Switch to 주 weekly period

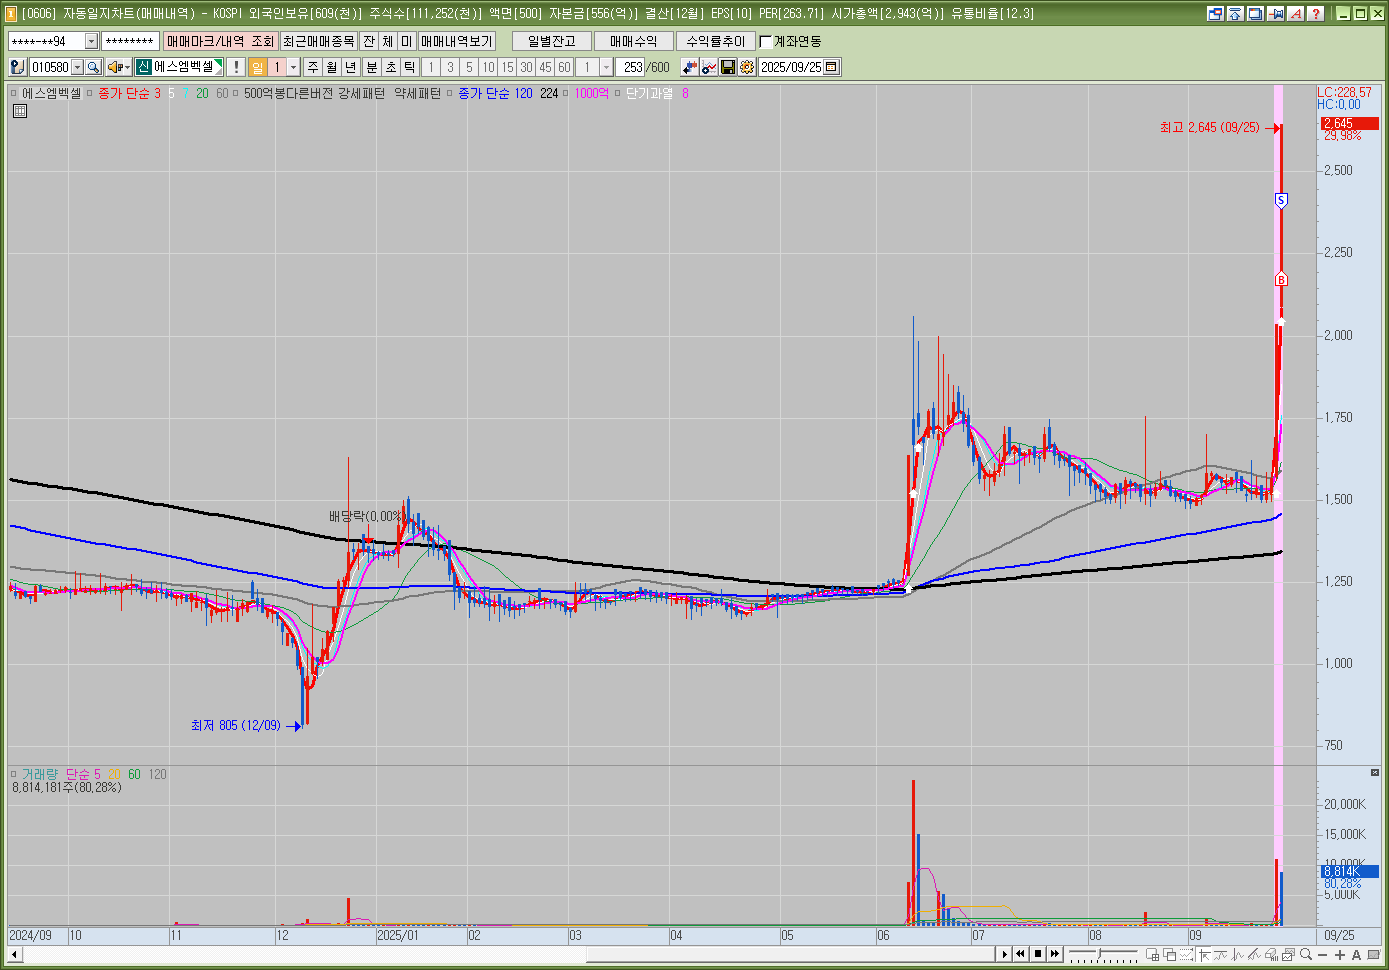pyautogui.click(x=313, y=67)
